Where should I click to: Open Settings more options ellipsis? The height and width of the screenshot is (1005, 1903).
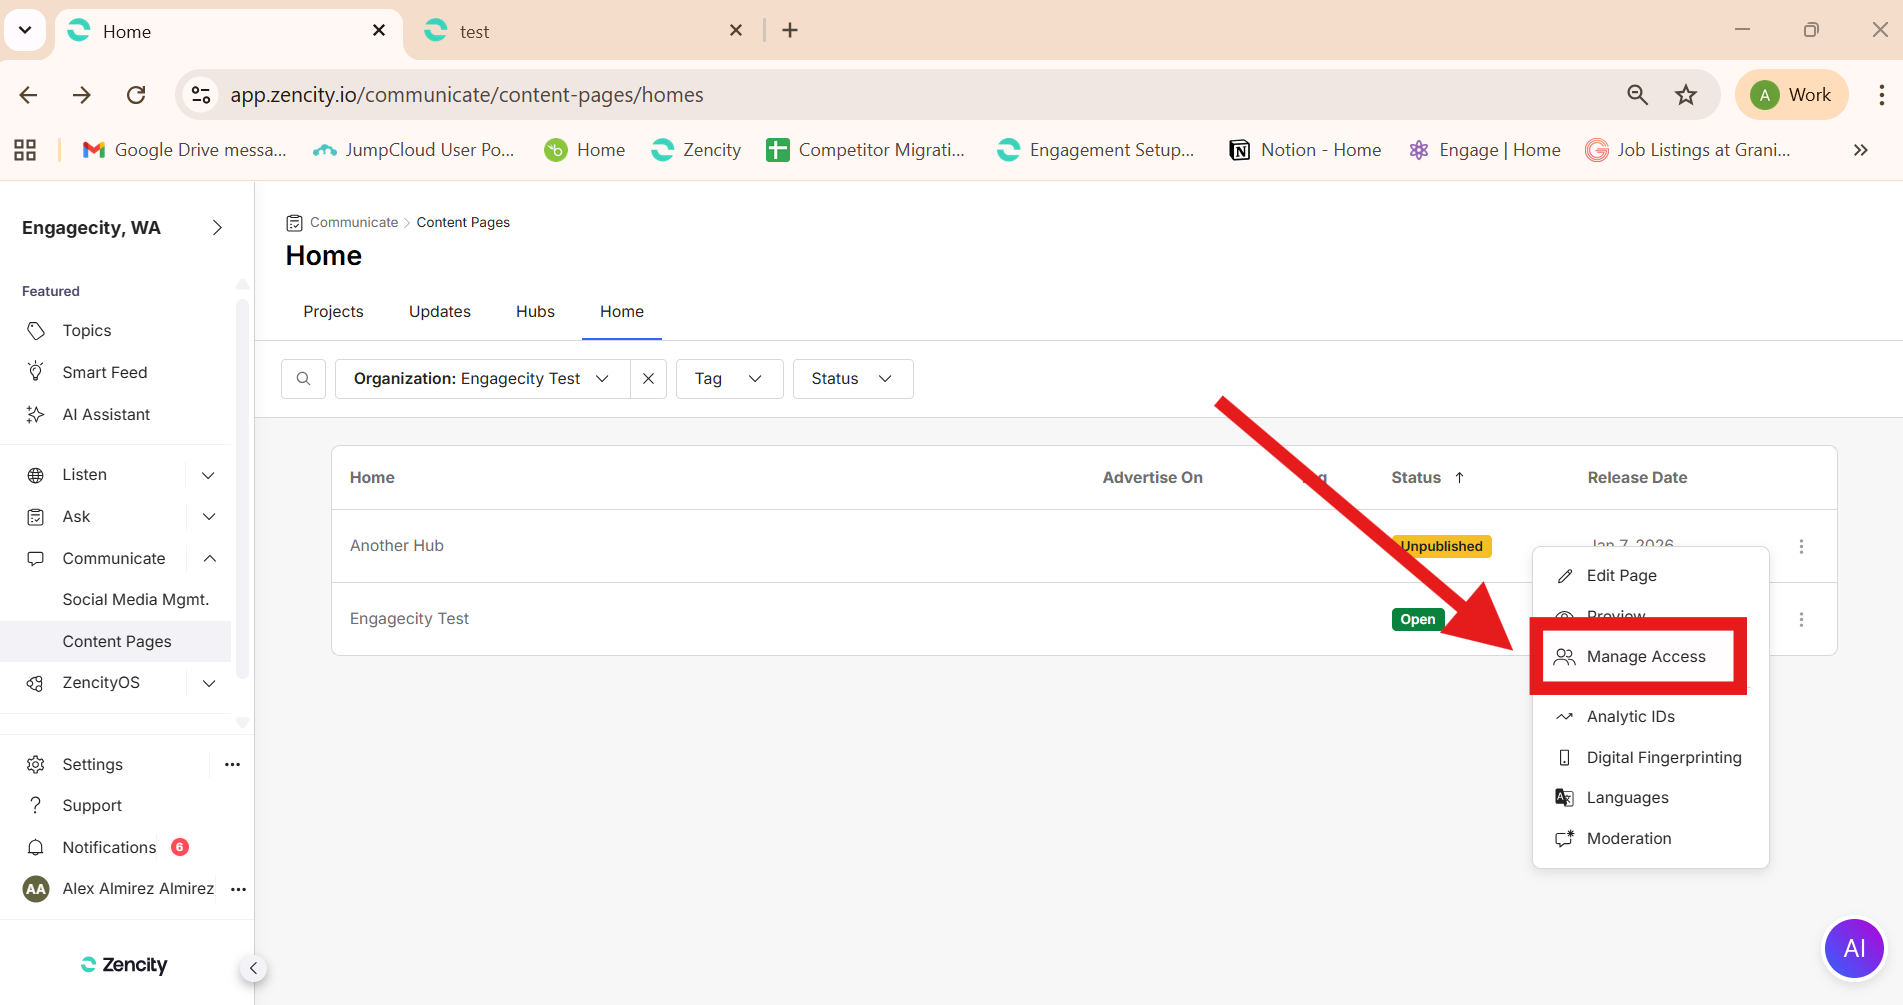point(232,764)
